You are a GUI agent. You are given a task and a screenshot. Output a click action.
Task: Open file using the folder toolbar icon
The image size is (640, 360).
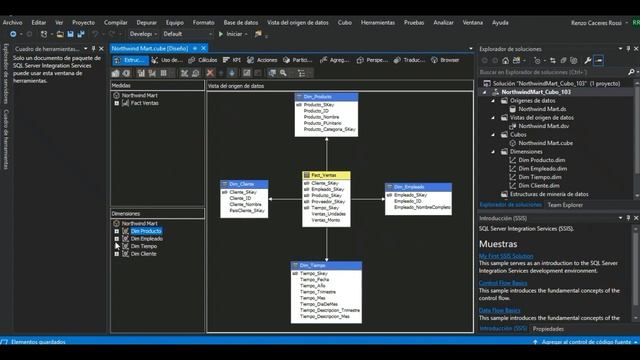coord(60,34)
